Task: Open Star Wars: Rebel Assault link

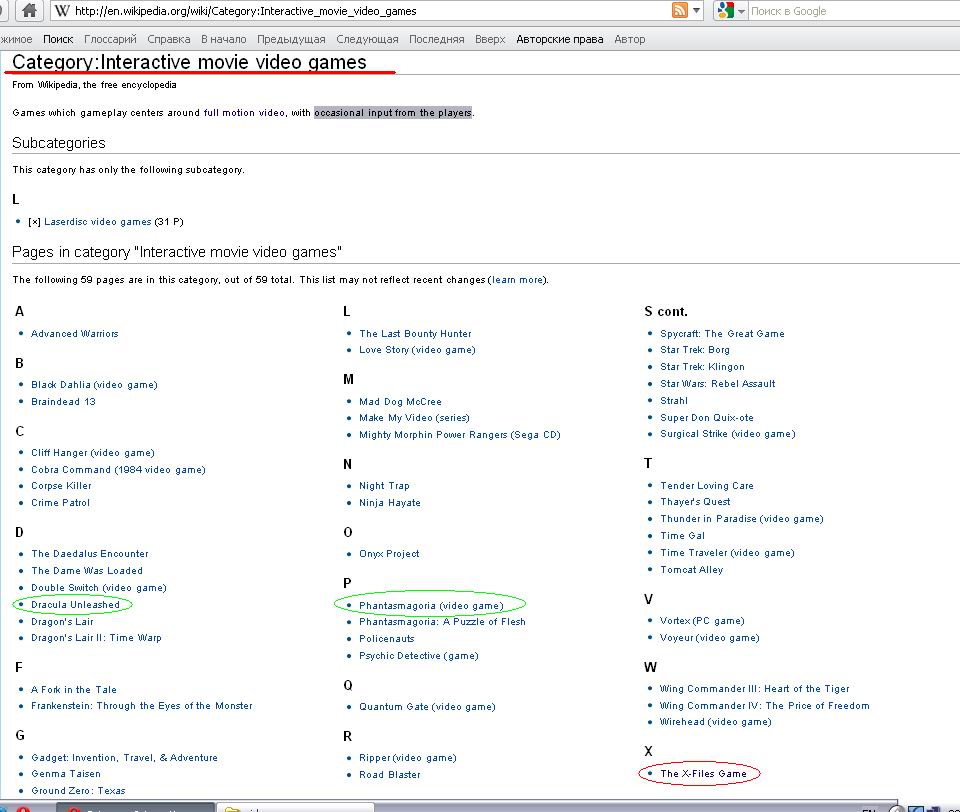Action: [718, 384]
